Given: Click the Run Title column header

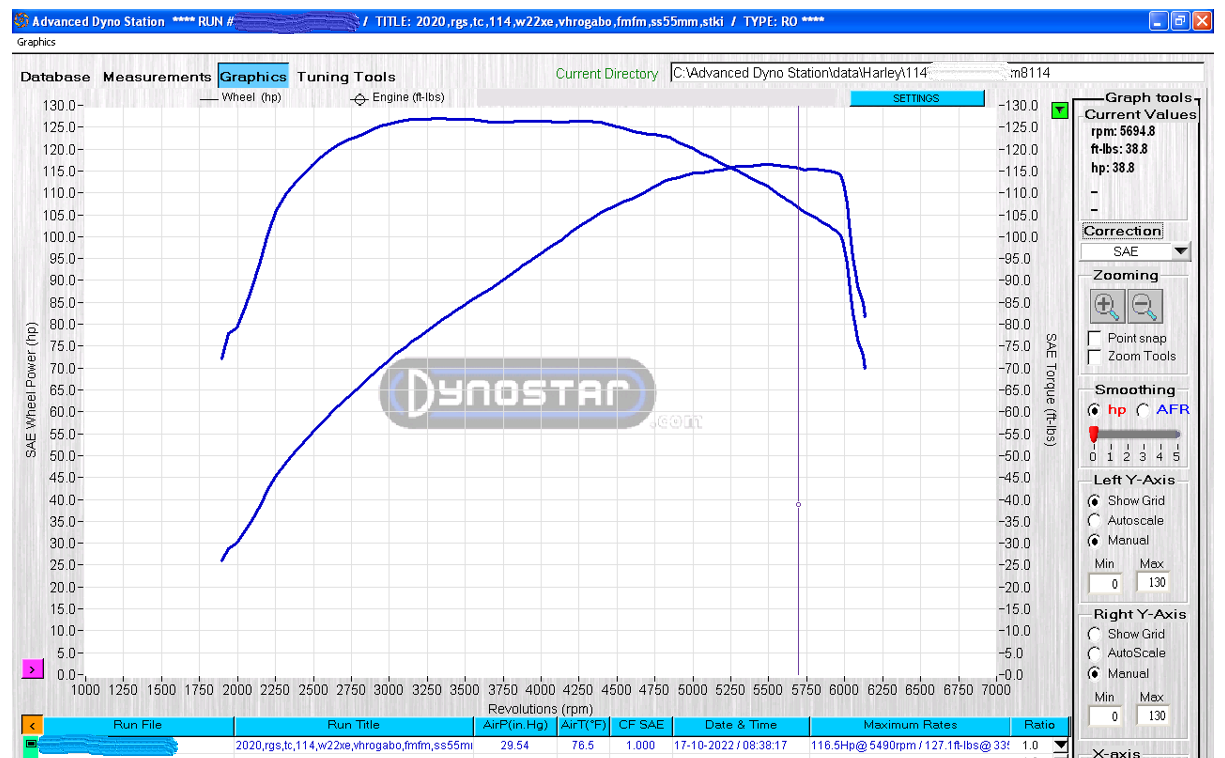Looking at the screenshot, I should [x=353, y=725].
